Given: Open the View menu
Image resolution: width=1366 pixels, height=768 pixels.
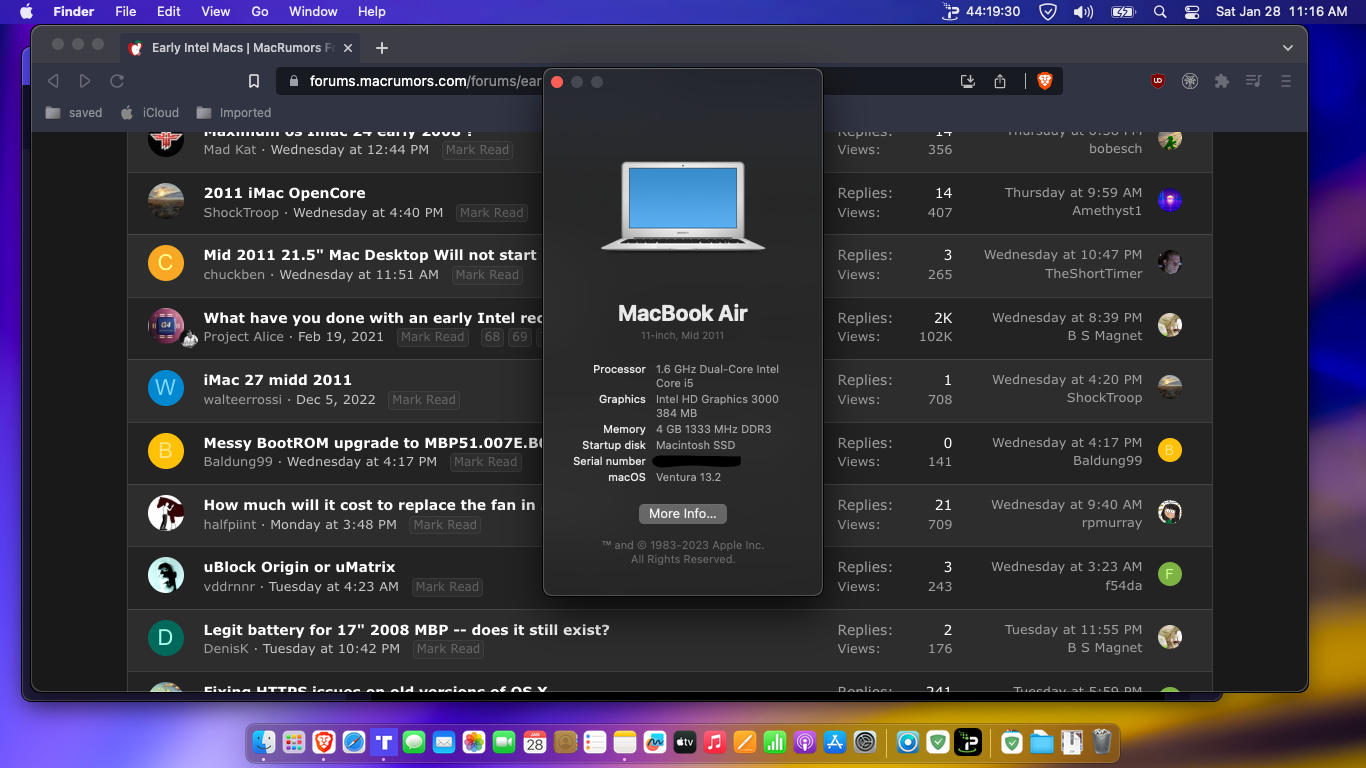Looking at the screenshot, I should tap(215, 12).
